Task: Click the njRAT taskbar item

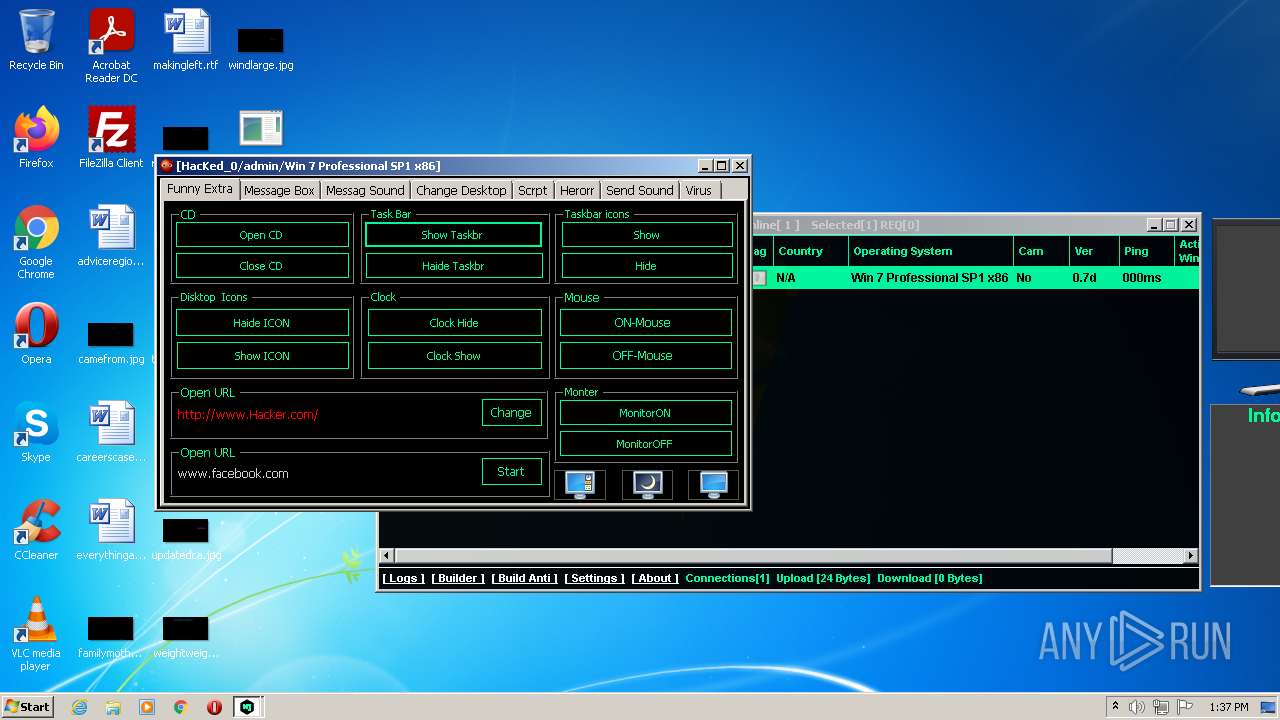Action: 247,707
